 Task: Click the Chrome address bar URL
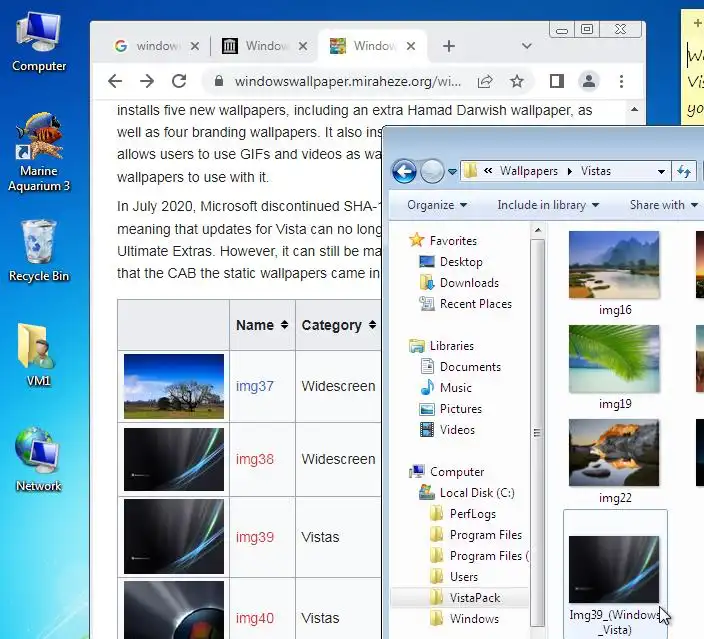click(348, 81)
